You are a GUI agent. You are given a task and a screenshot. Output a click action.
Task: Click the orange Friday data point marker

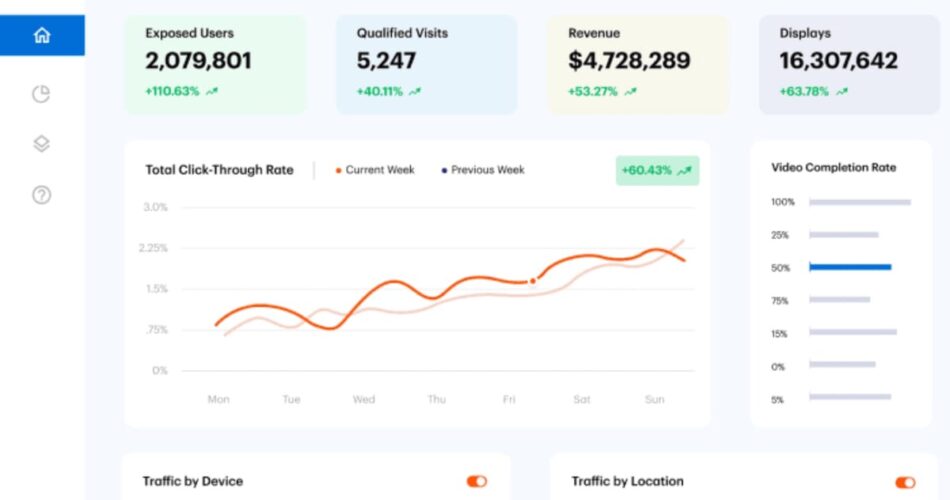[x=532, y=282]
